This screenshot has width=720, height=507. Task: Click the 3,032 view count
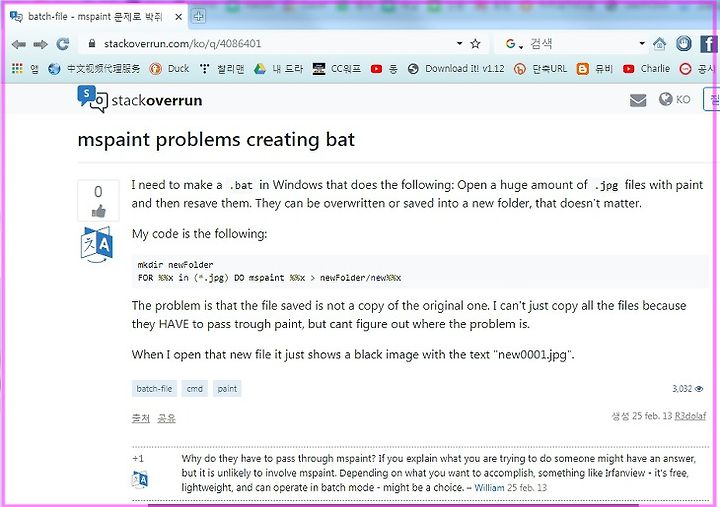(x=682, y=389)
